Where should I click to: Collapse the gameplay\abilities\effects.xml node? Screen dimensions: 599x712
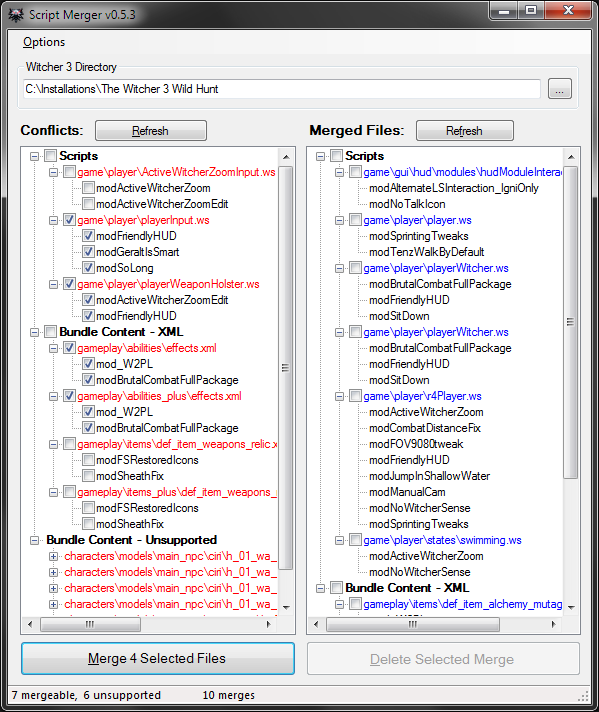pyautogui.click(x=54, y=348)
